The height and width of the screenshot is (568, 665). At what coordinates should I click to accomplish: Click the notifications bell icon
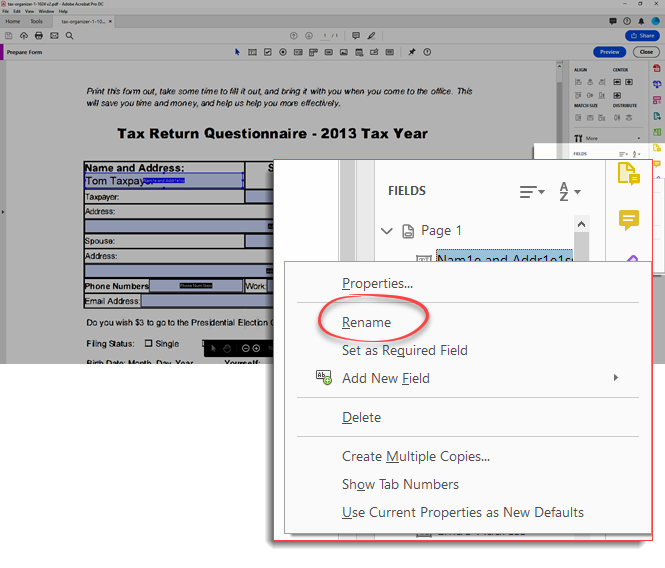point(641,21)
